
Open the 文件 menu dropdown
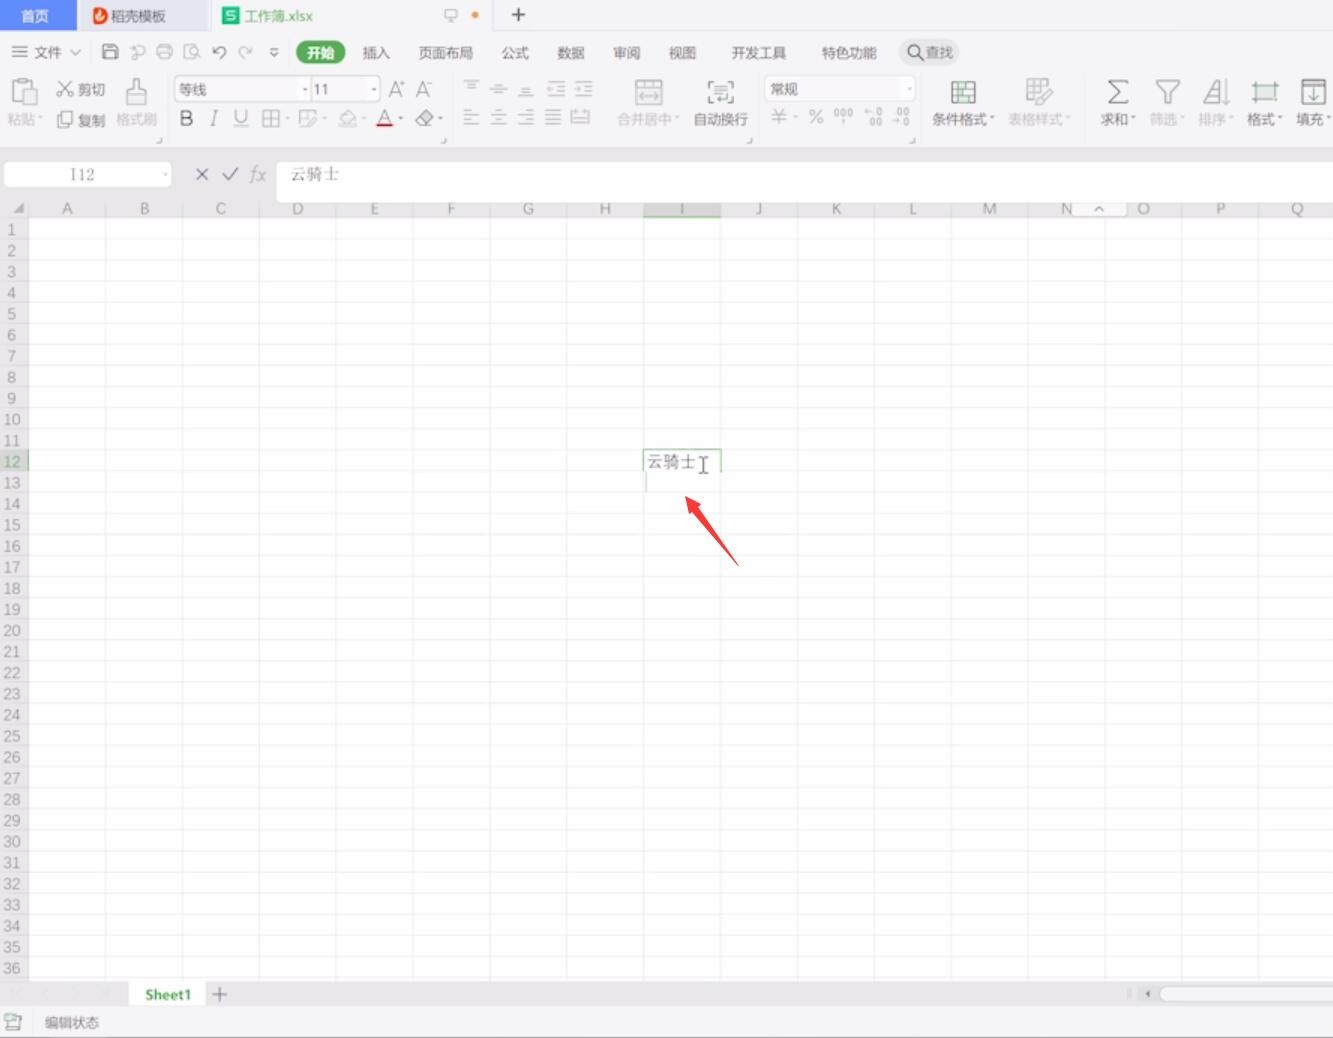coord(46,52)
